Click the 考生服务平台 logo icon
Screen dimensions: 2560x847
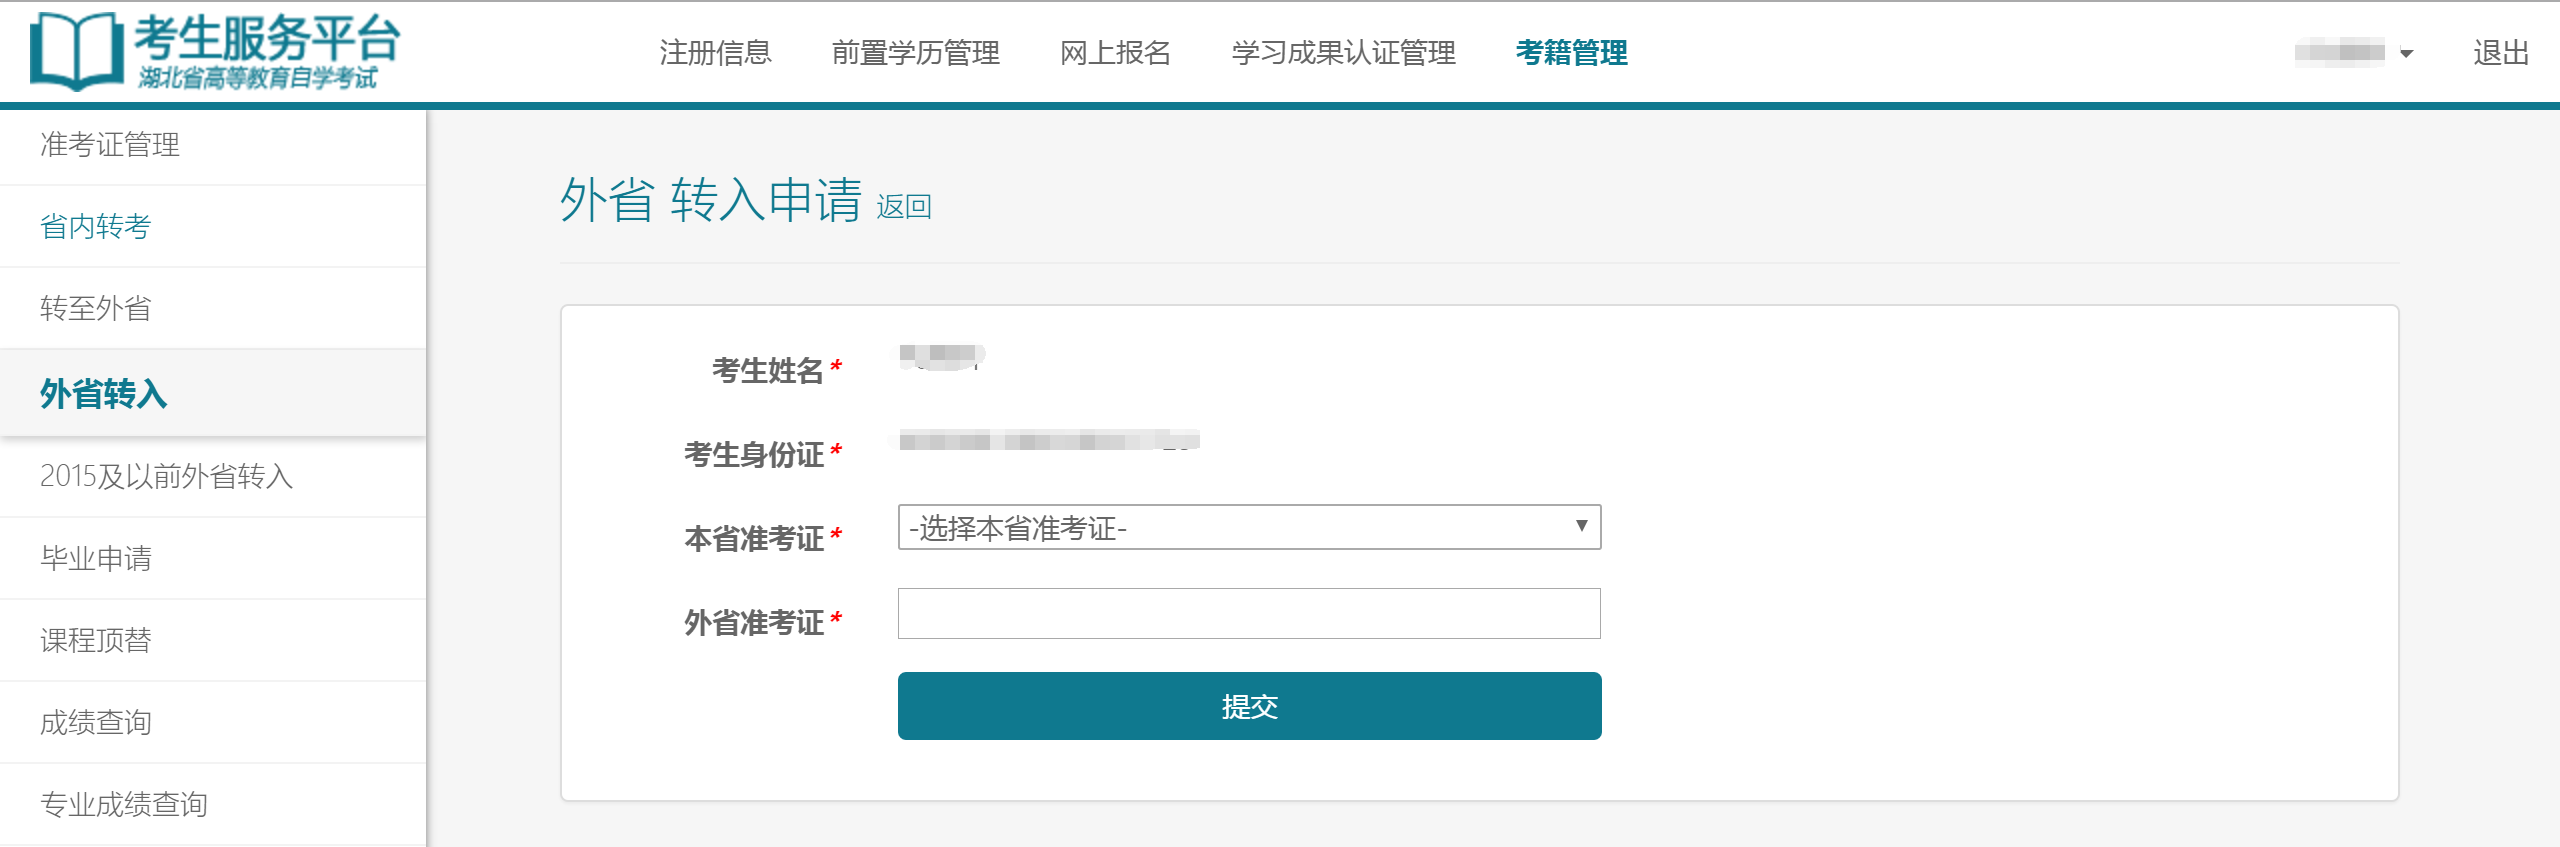pos(75,52)
